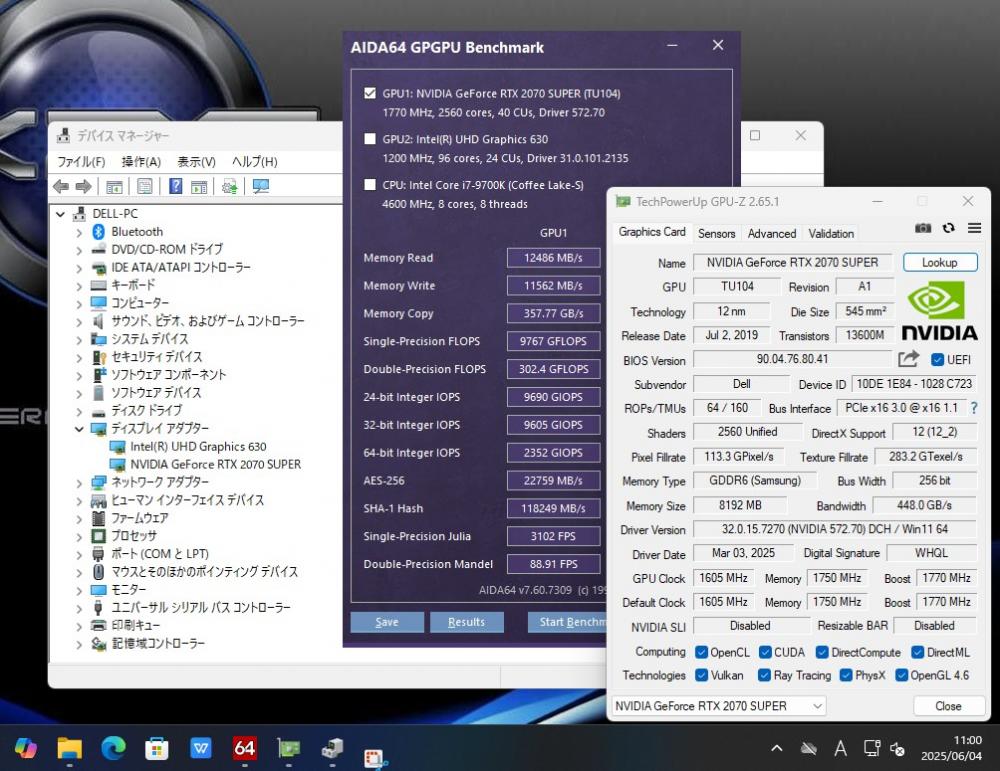
Task: Click the Bus Interface question mark
Action: [974, 408]
